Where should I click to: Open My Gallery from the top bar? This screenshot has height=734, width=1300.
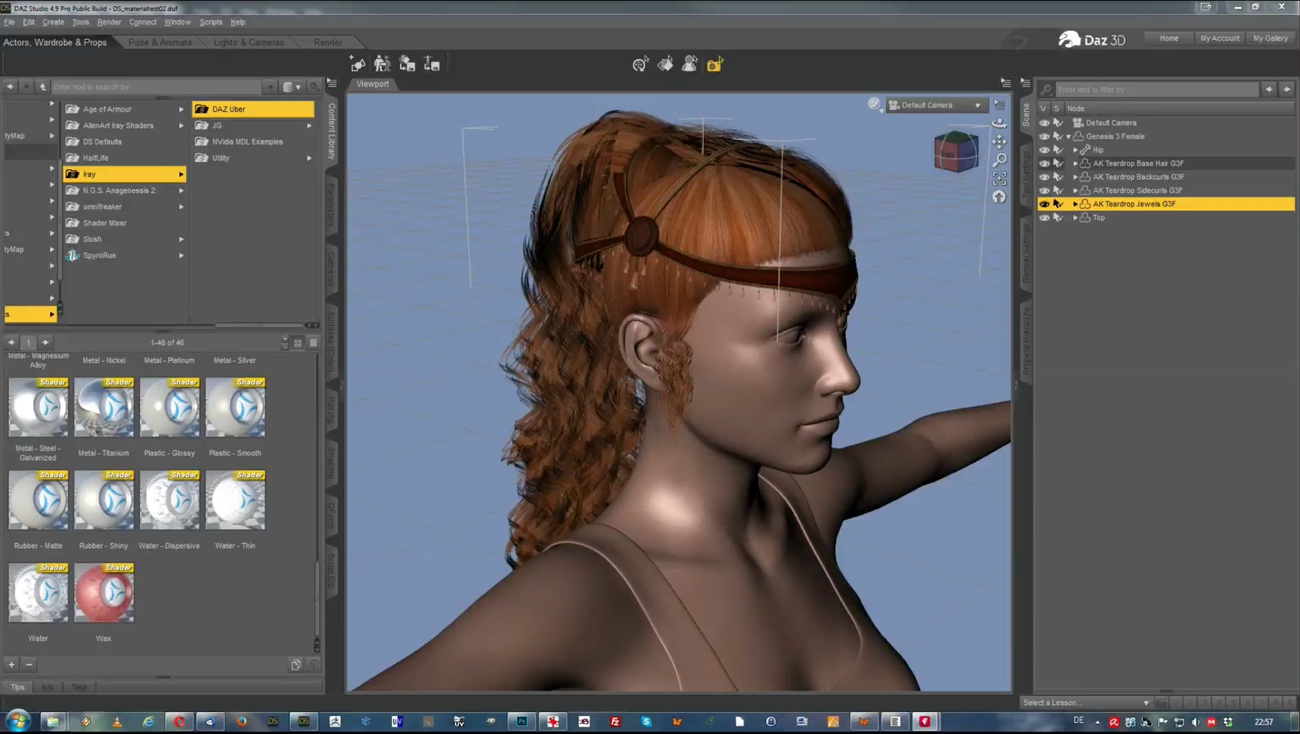click(x=1270, y=38)
